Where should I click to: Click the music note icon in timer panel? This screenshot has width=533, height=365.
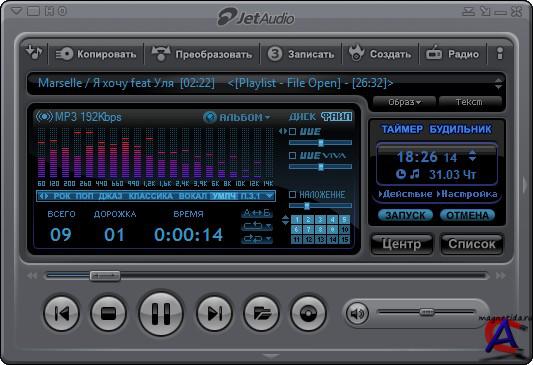click(x=414, y=174)
